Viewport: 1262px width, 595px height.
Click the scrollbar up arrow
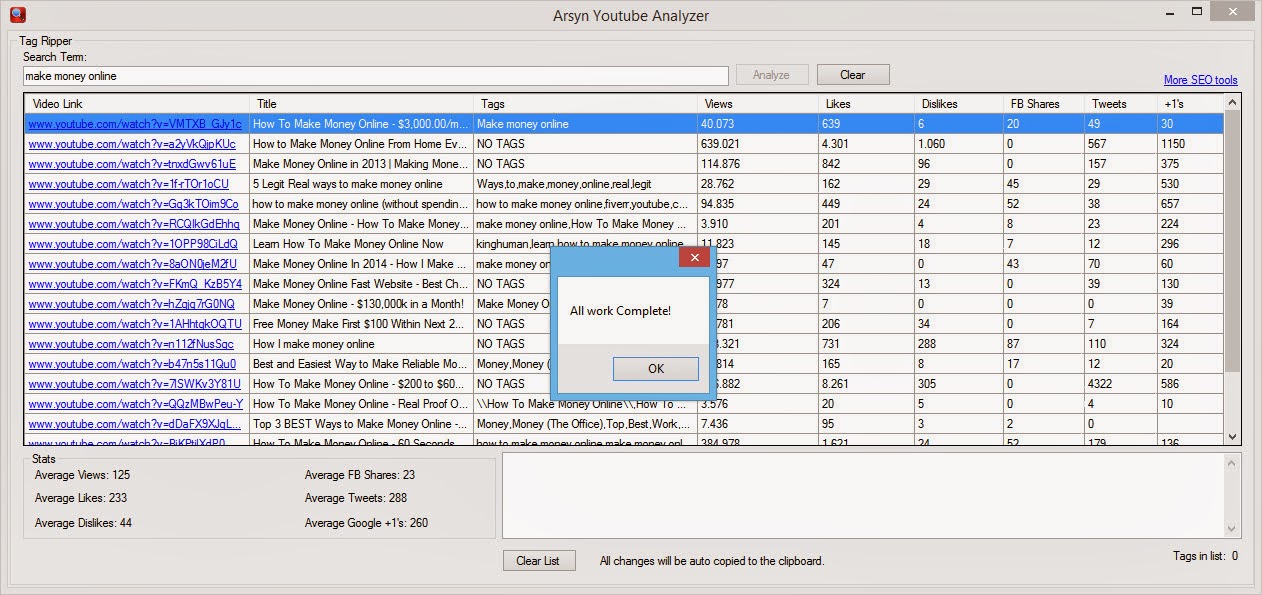1233,103
